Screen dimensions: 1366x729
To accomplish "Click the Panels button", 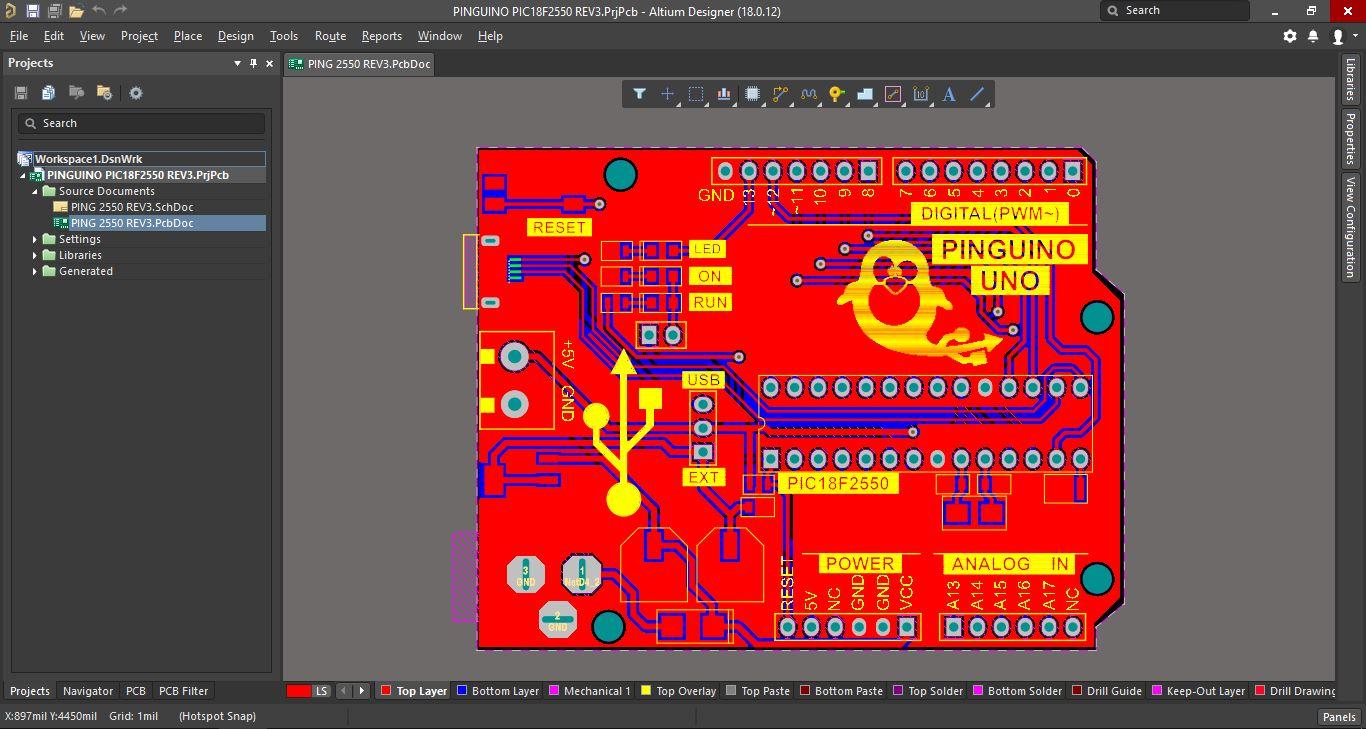I will 1339,716.
